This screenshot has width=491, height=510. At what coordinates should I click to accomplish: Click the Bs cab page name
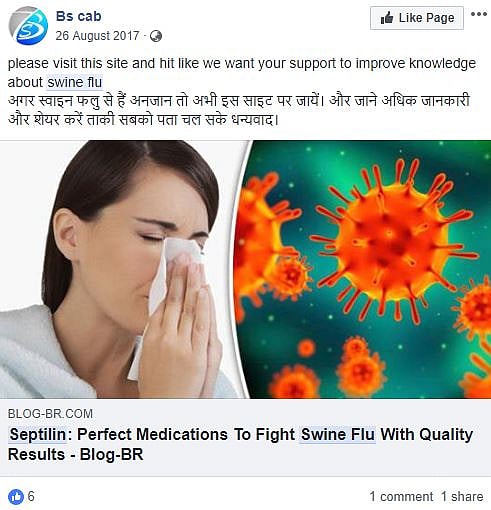(78, 16)
